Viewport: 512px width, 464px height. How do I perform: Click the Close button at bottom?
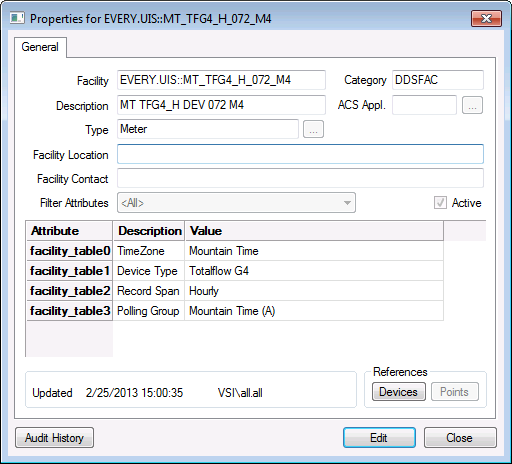click(x=460, y=438)
